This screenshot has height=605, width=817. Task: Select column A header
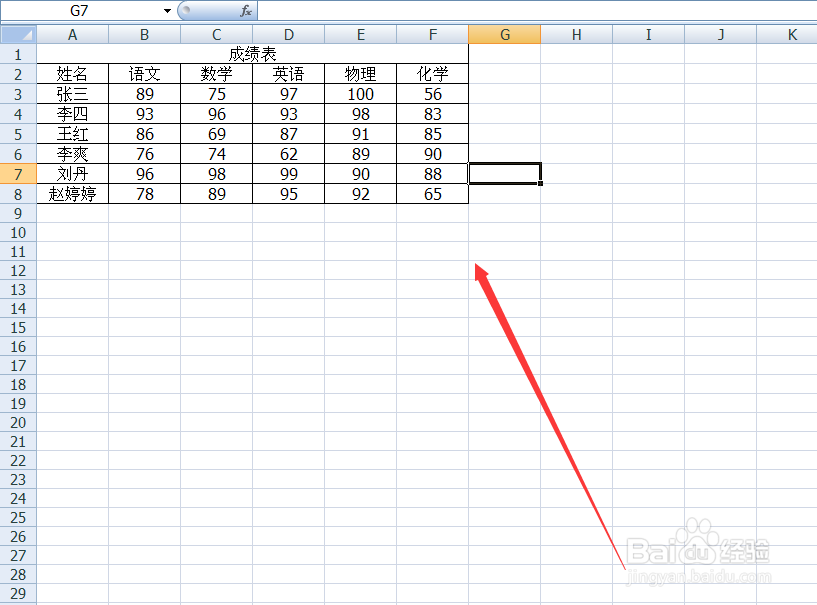tap(72, 34)
